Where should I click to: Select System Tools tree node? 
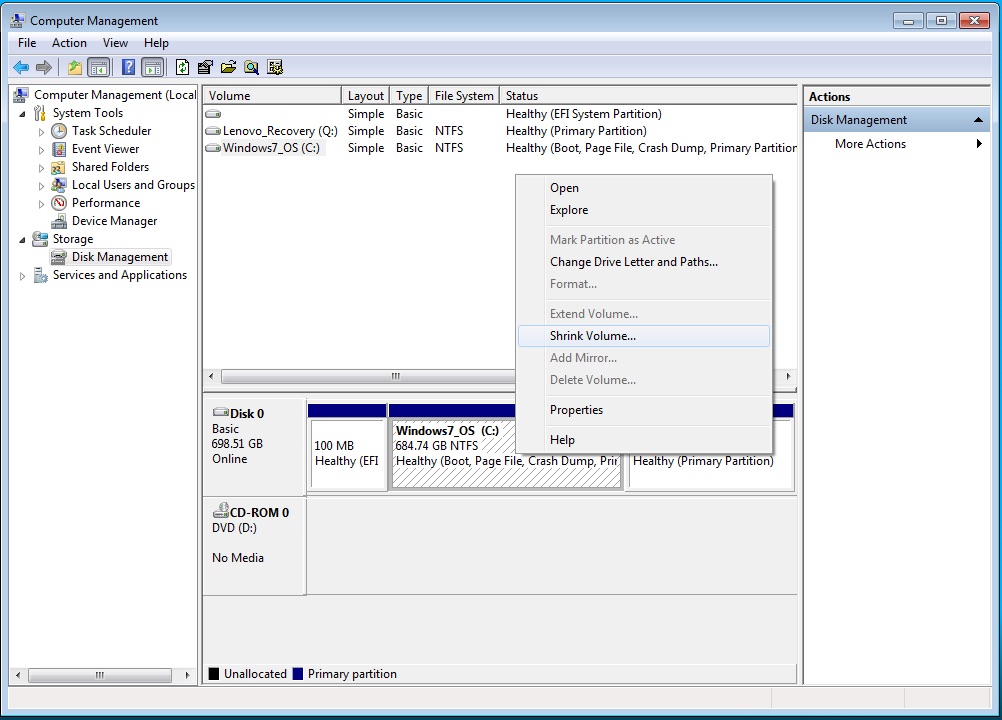[88, 113]
